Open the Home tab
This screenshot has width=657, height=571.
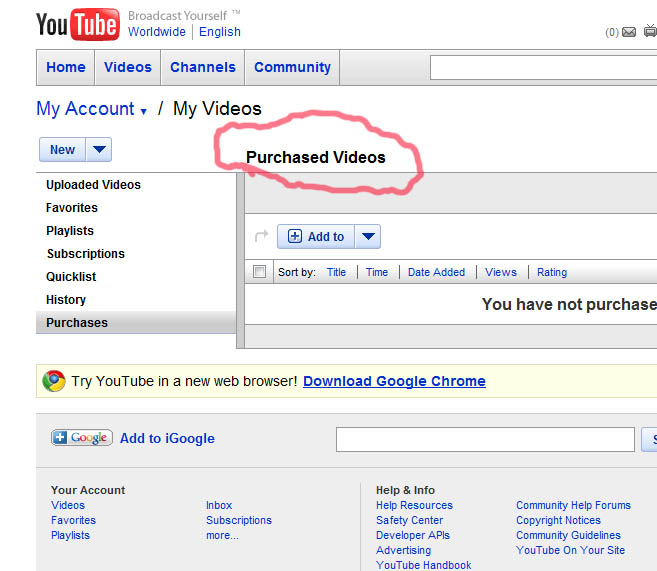point(66,67)
